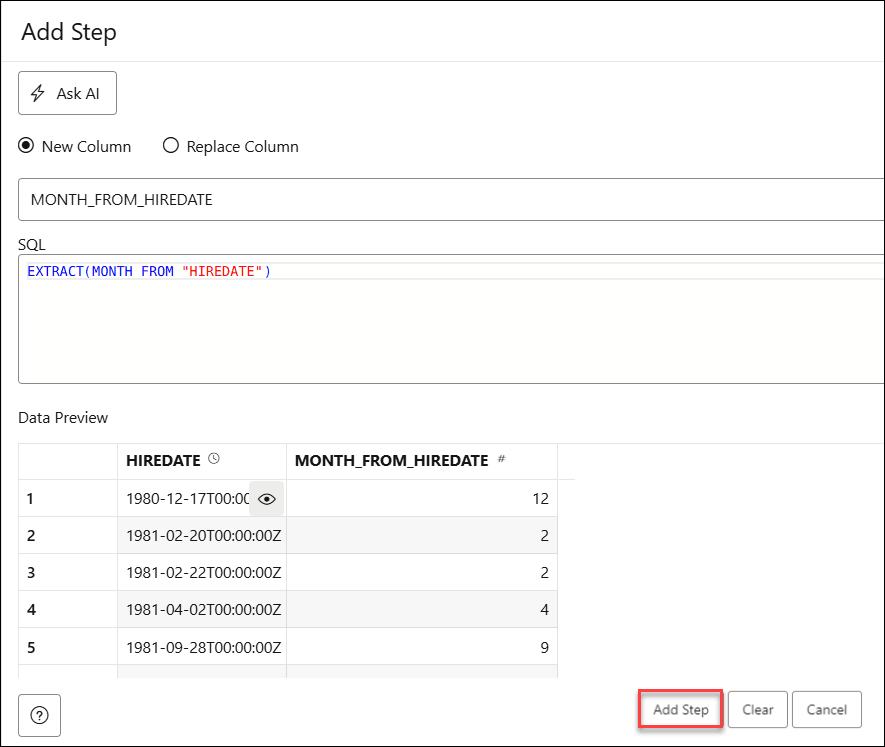Click the MONTH_FROM_HIREDATE column name field

pyautogui.click(x=450, y=199)
